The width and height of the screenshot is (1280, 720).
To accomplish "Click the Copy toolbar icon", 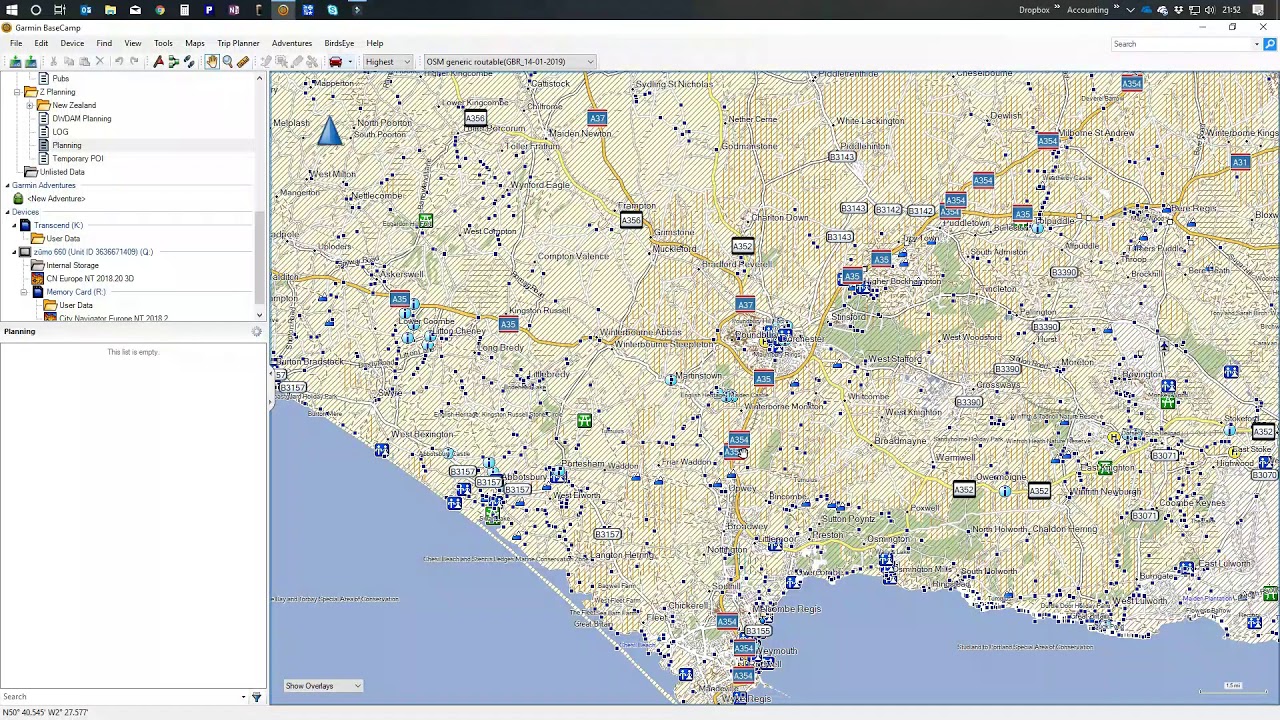I will click(x=69, y=62).
